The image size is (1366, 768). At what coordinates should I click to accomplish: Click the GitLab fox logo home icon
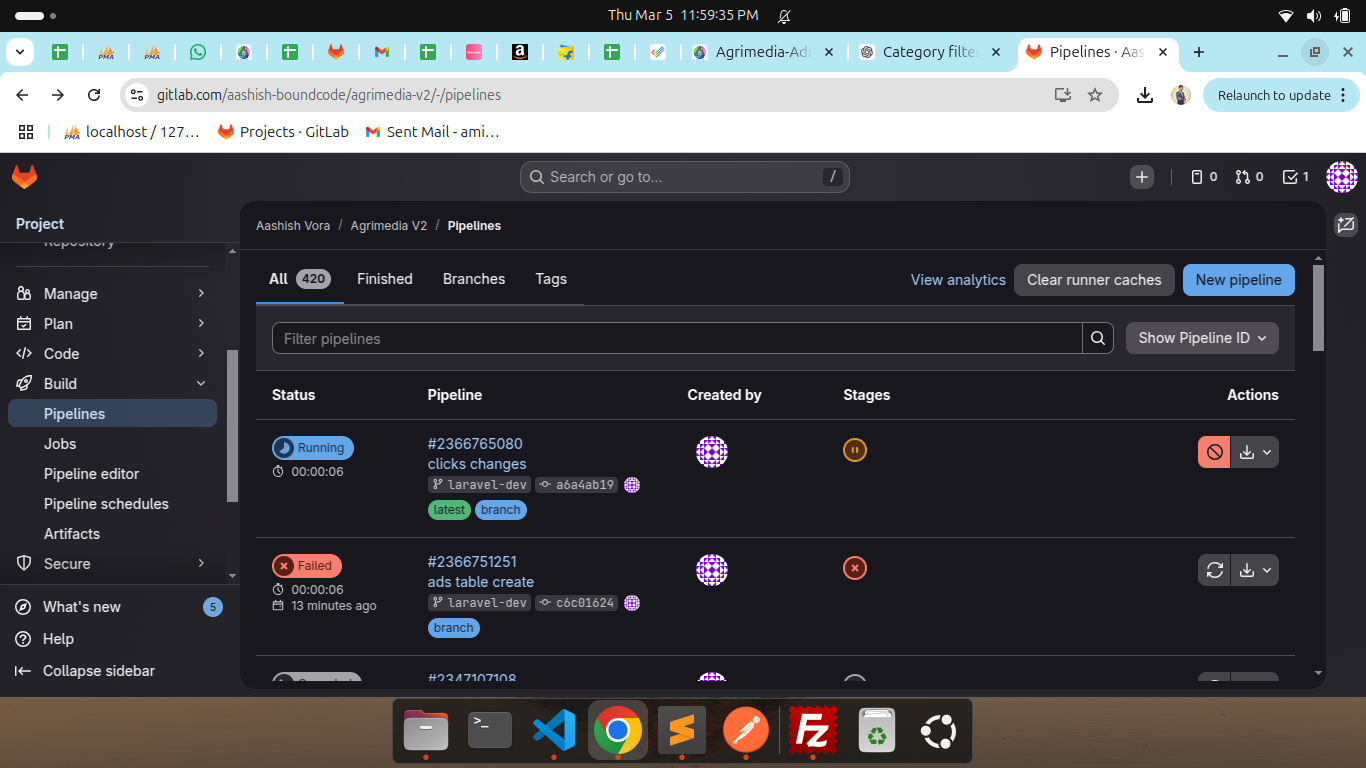24,177
